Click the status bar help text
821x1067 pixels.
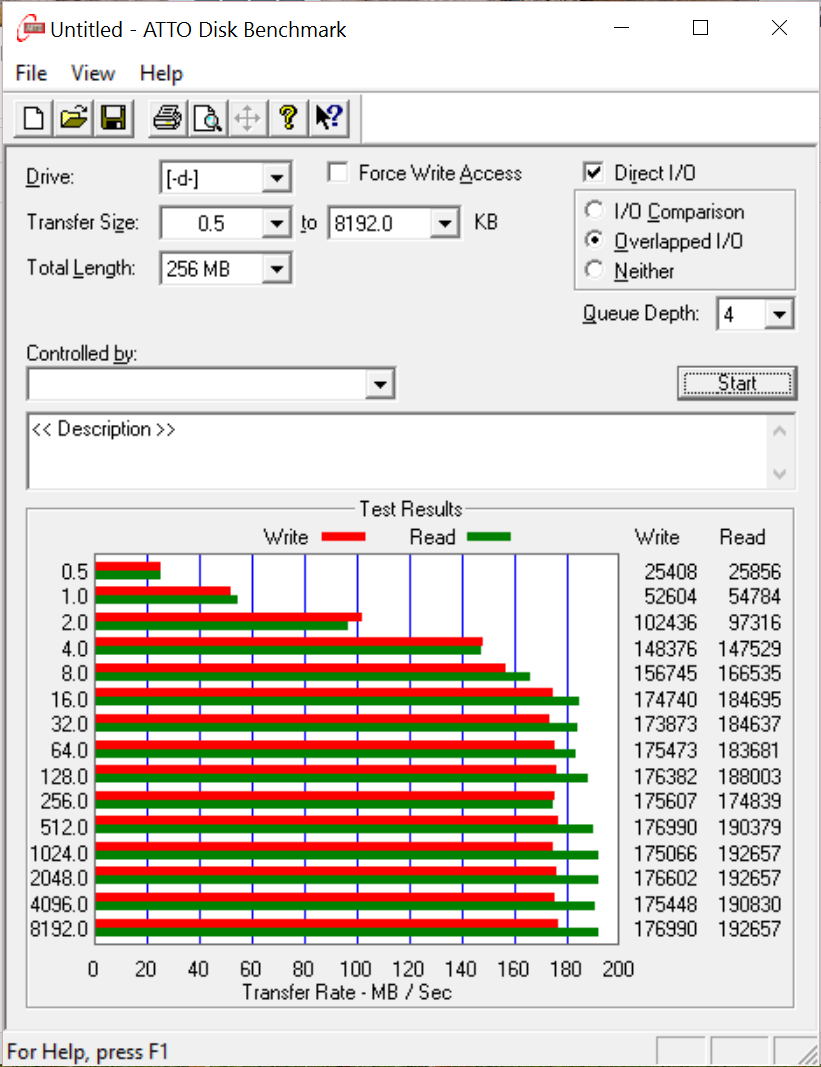pos(87,1051)
